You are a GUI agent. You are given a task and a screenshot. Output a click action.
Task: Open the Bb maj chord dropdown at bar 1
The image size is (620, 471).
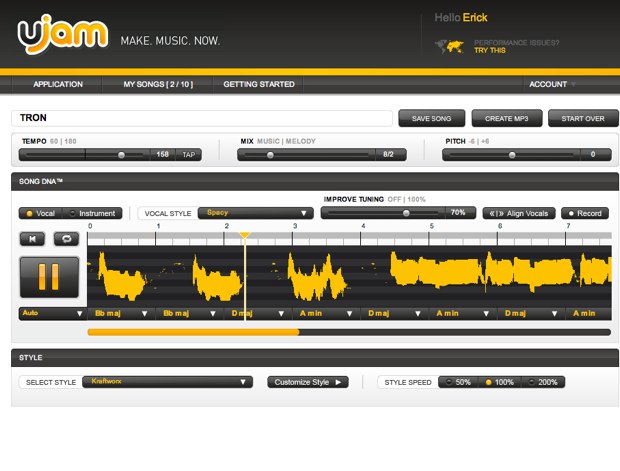[189, 314]
